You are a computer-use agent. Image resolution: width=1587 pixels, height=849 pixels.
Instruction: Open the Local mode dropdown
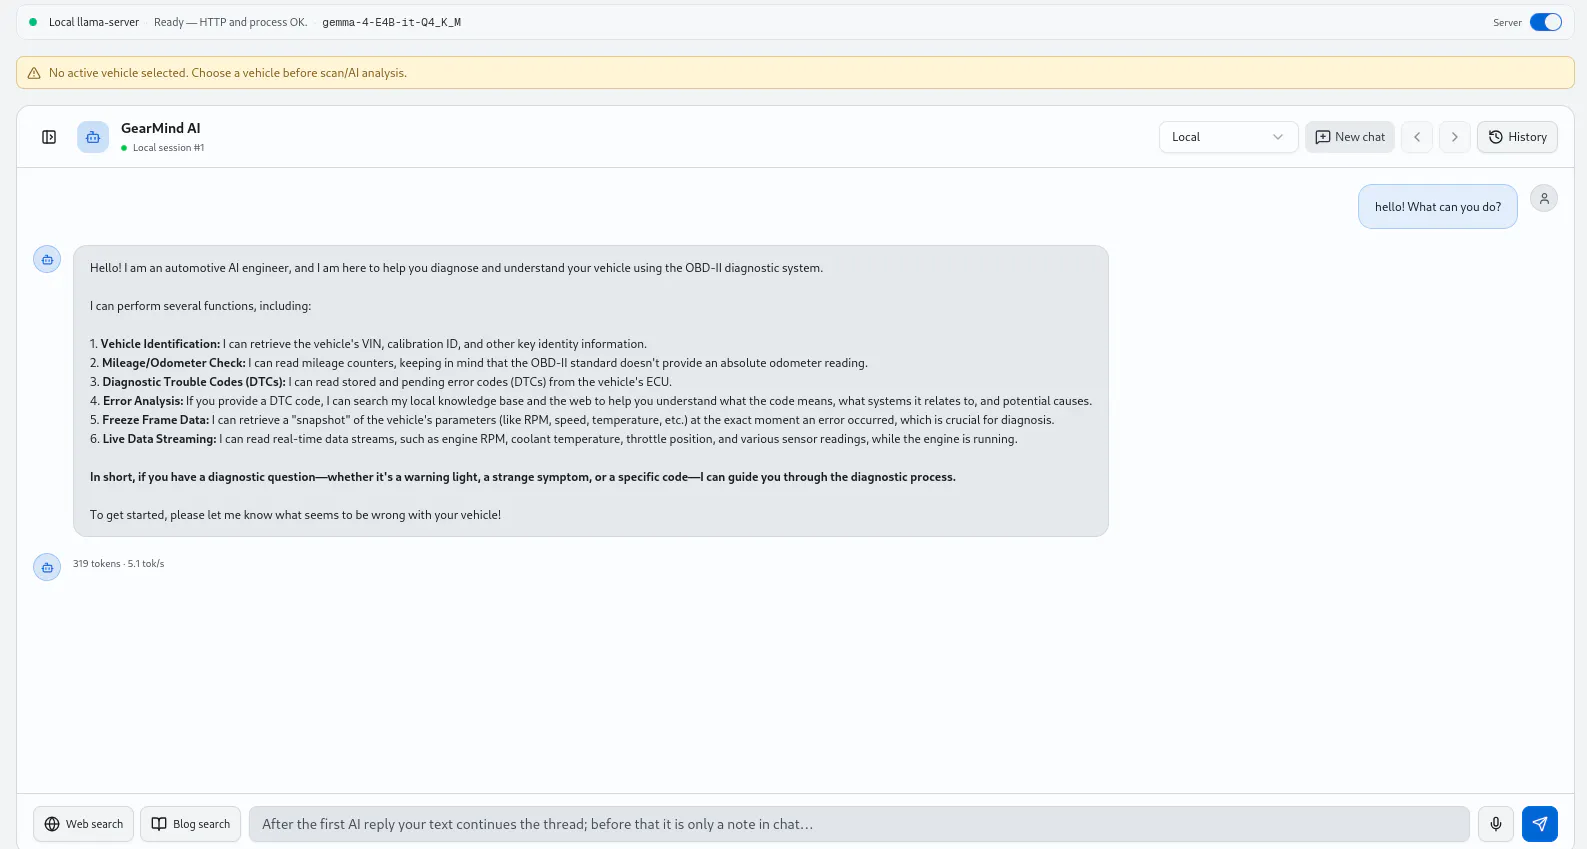click(x=1228, y=137)
